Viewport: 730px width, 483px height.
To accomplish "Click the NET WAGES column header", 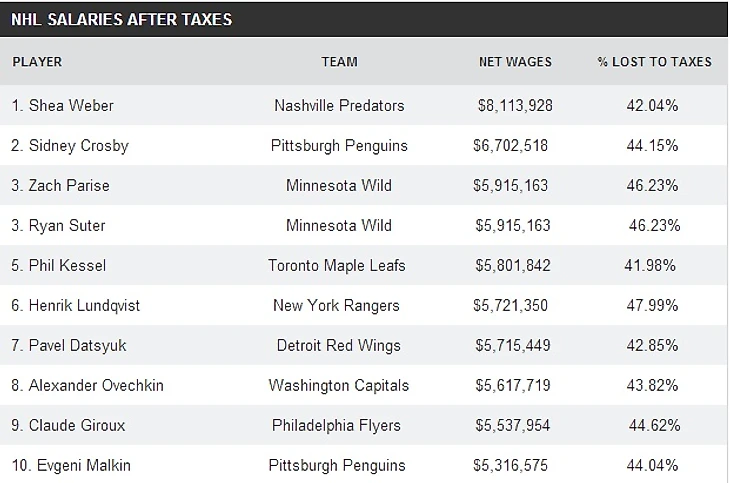I will tap(515, 62).
